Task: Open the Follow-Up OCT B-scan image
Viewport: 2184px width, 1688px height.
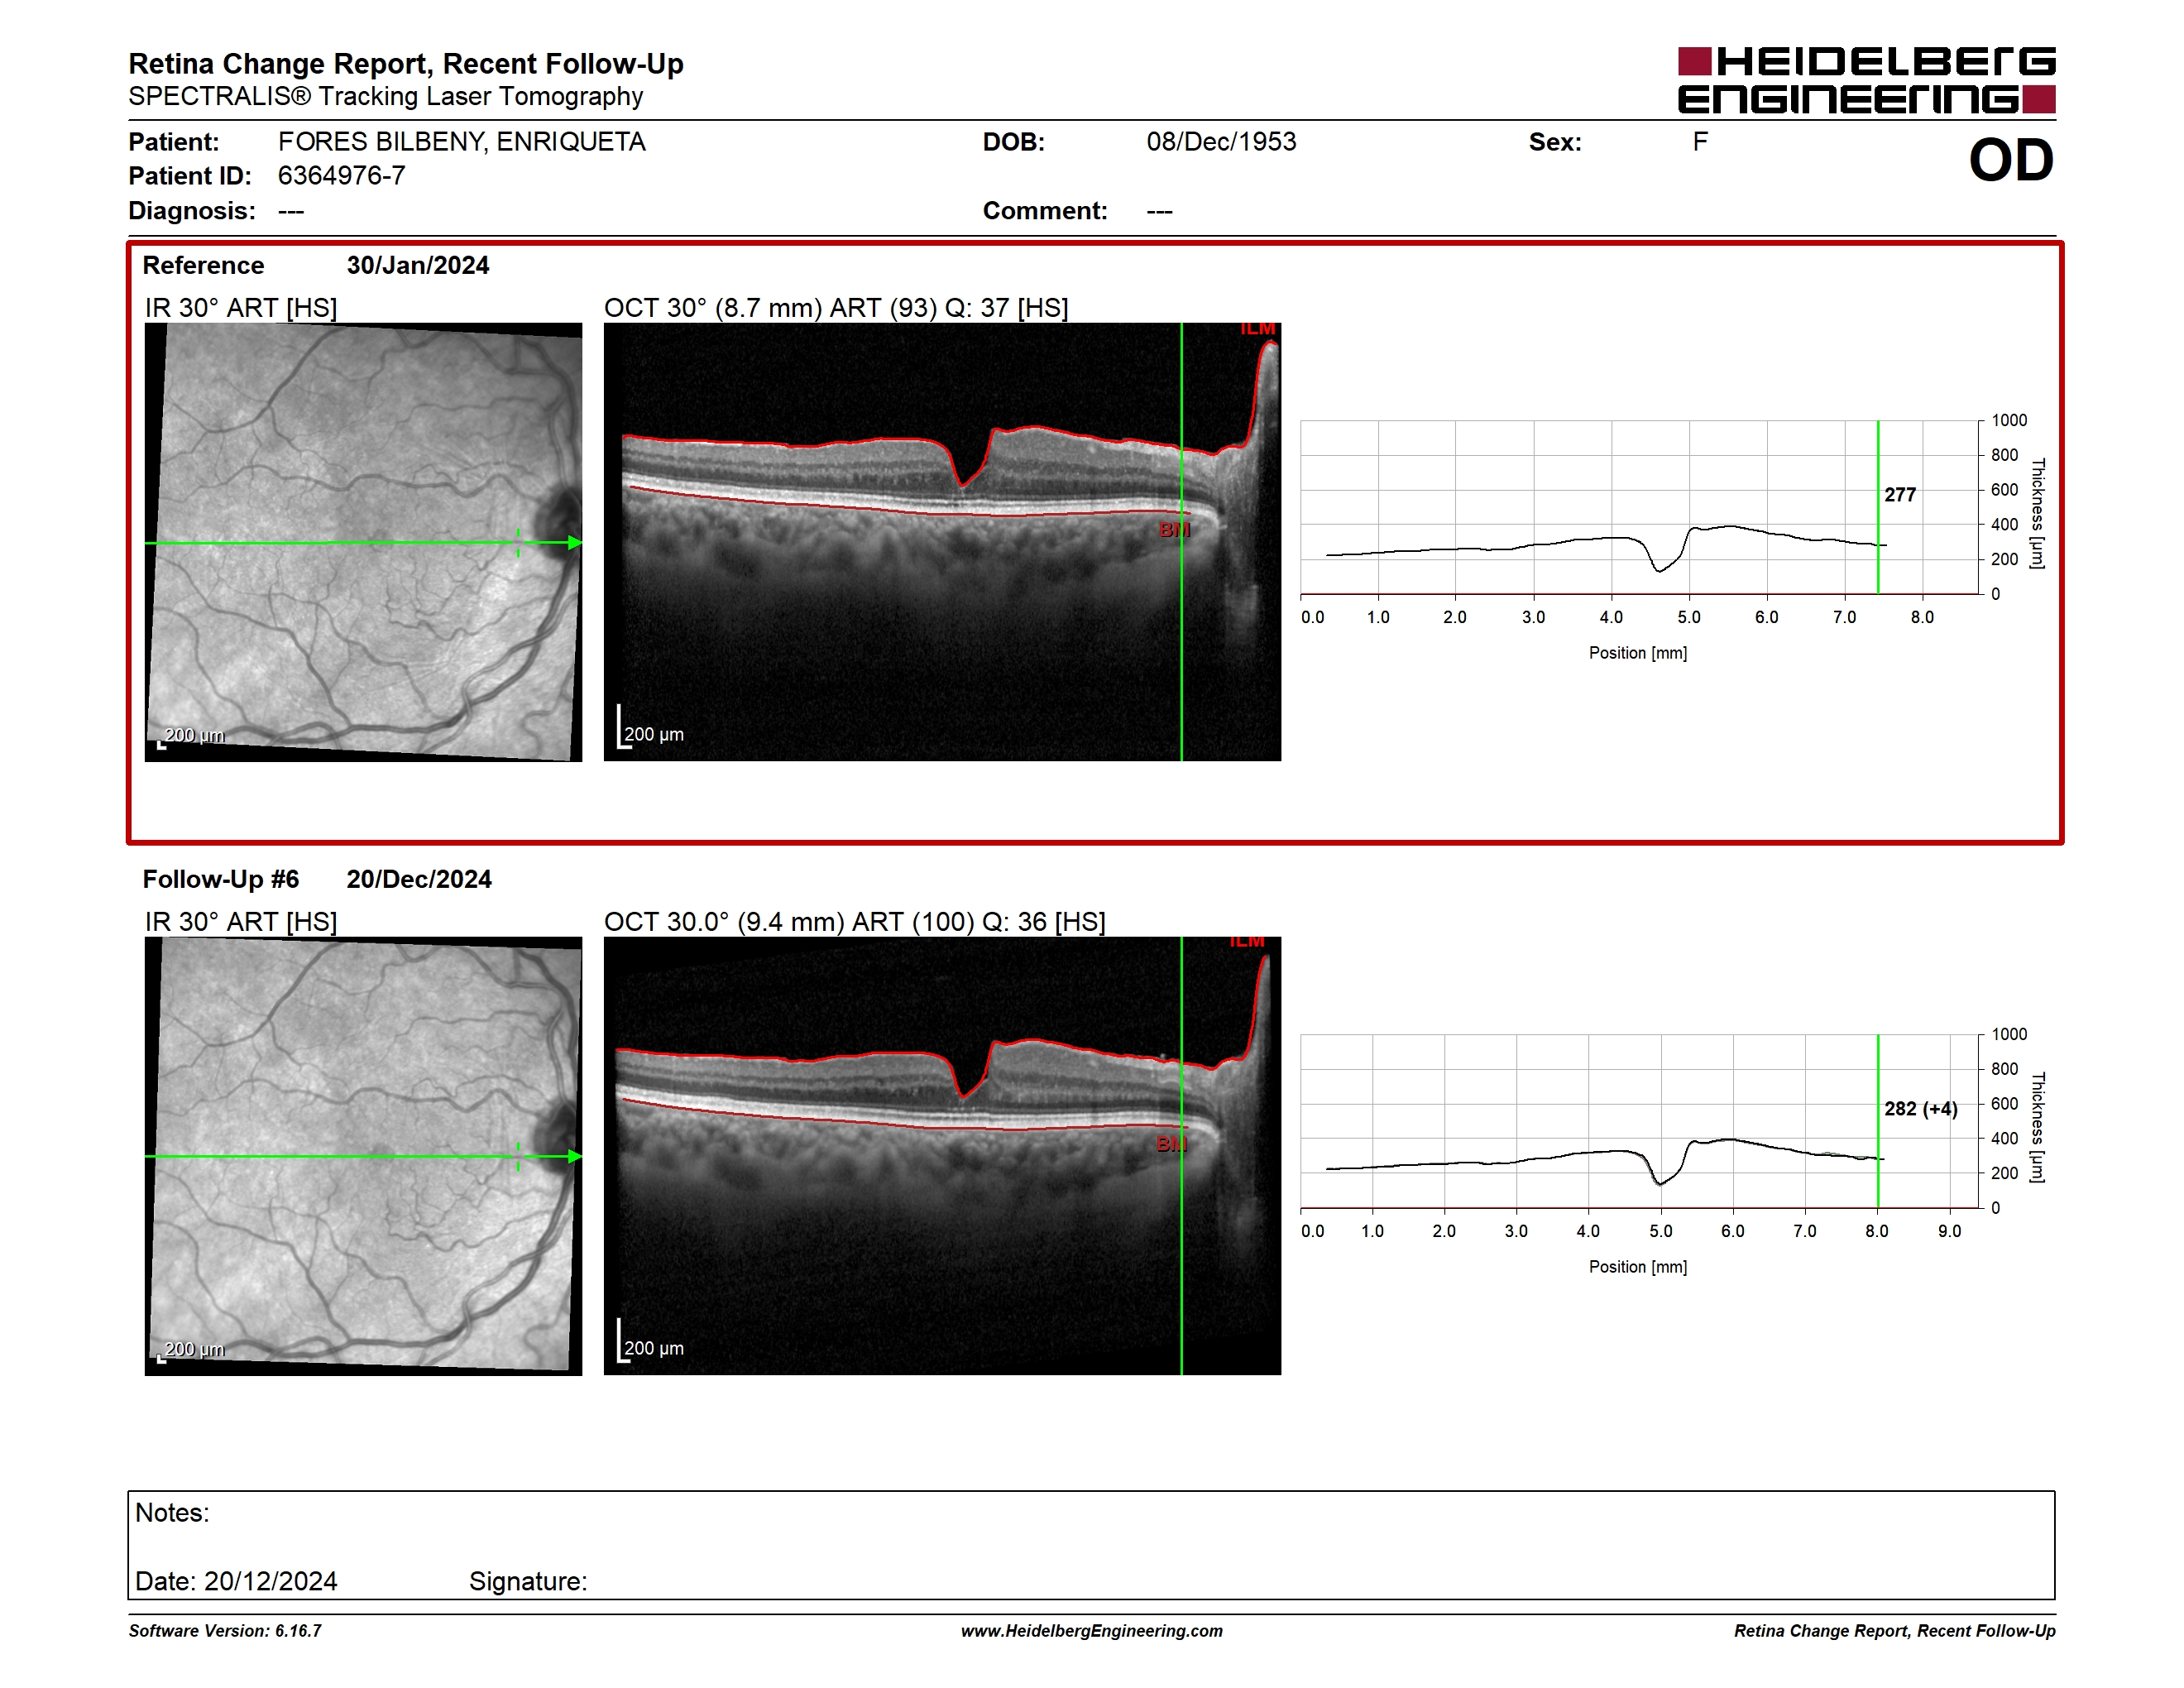Action: (942, 1156)
